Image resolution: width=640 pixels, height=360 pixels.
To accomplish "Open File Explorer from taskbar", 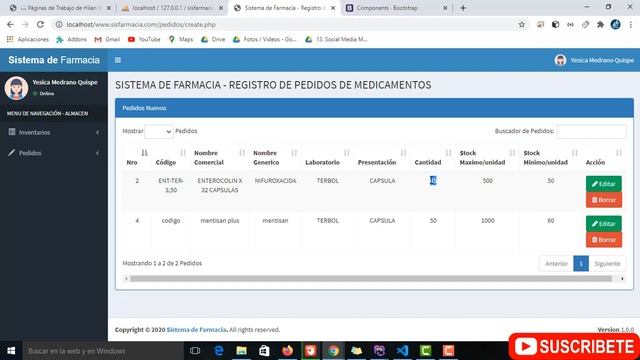I will 241,351.
